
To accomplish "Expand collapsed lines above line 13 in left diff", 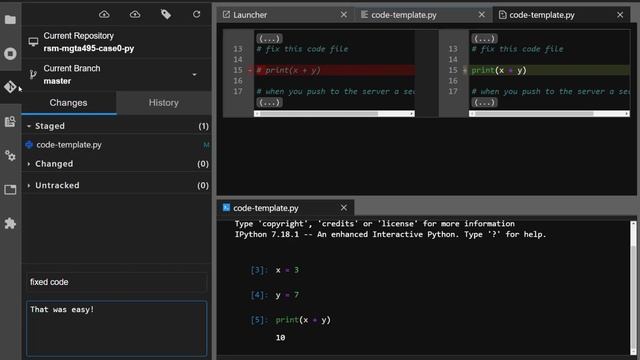I will pyautogui.click(x=269, y=38).
